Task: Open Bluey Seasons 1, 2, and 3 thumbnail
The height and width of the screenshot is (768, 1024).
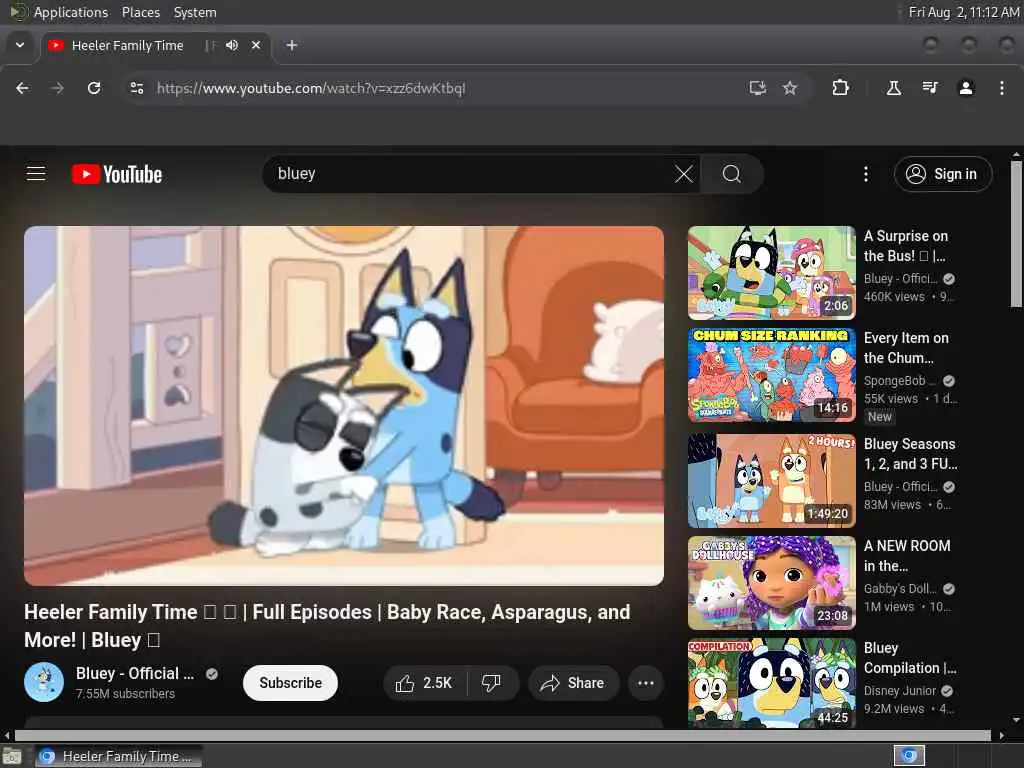Action: pos(772,481)
